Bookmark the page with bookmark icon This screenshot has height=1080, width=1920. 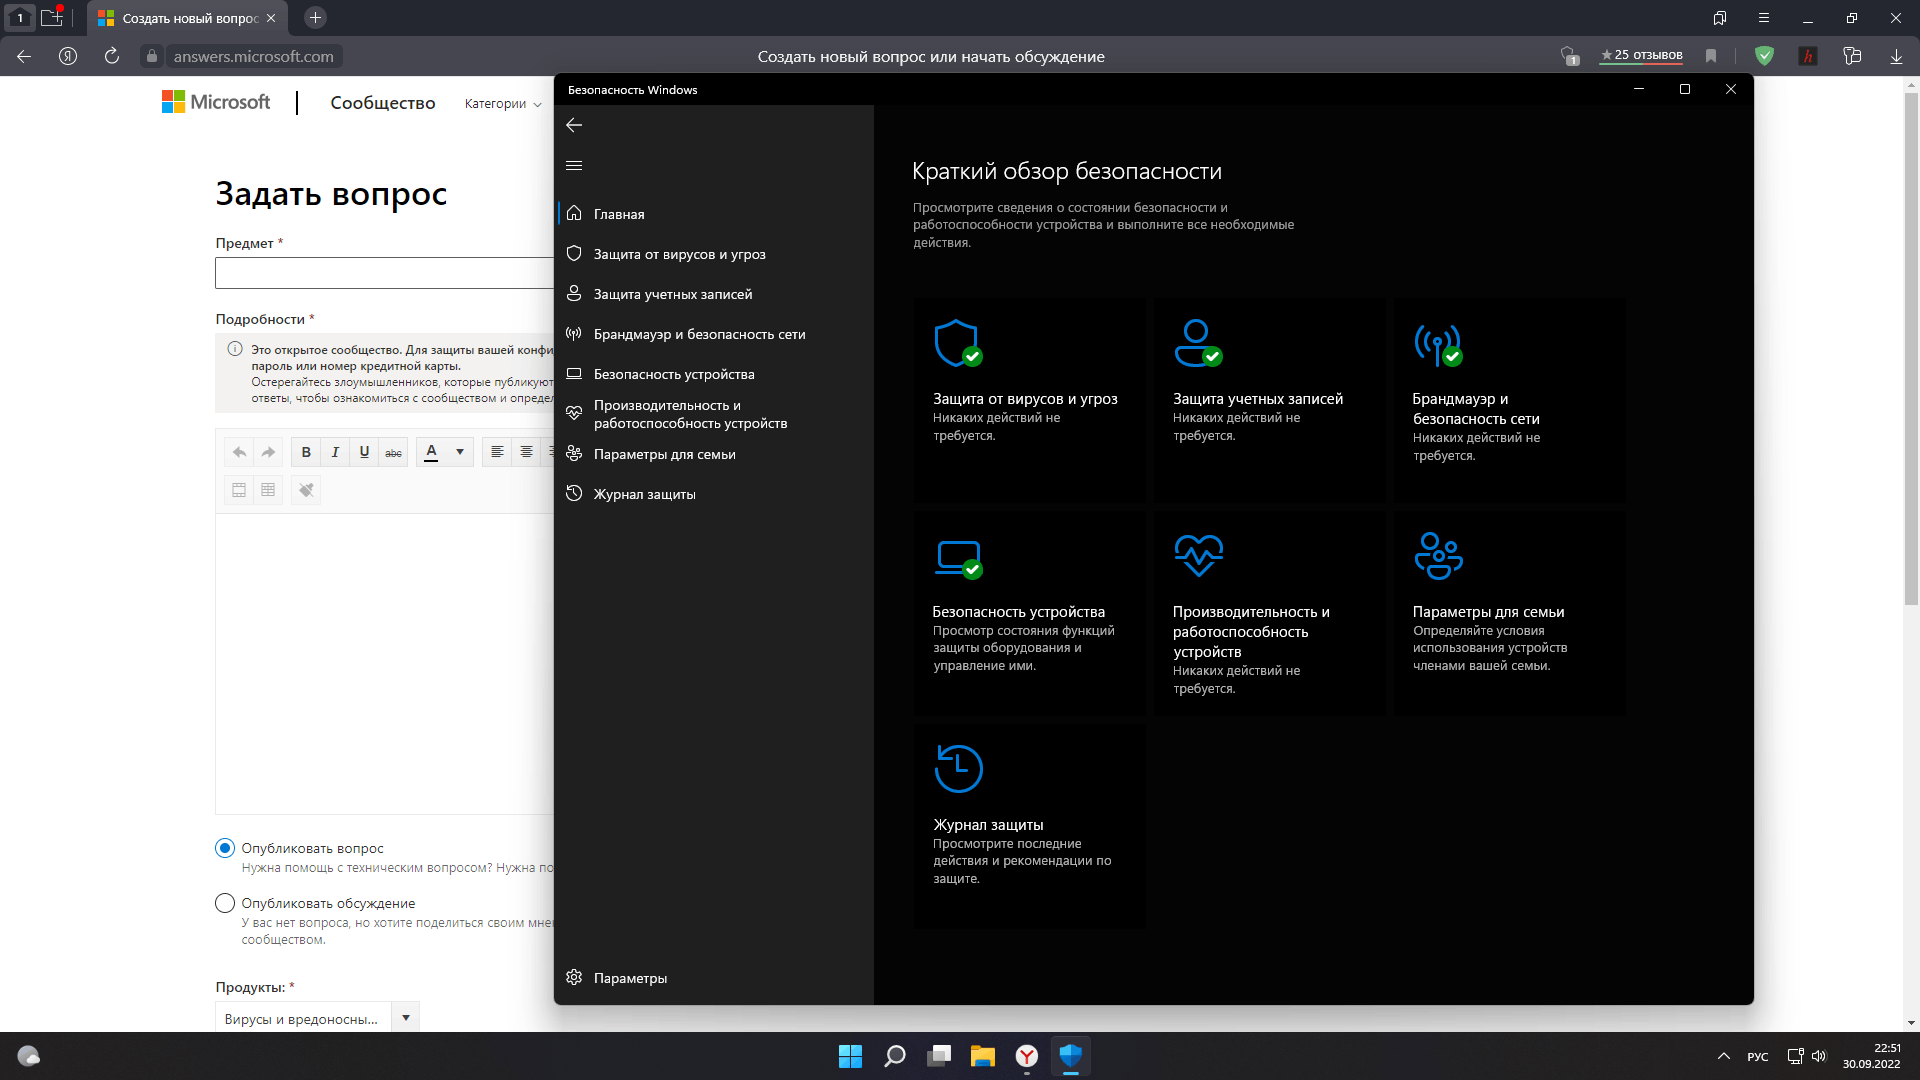pos(1711,56)
